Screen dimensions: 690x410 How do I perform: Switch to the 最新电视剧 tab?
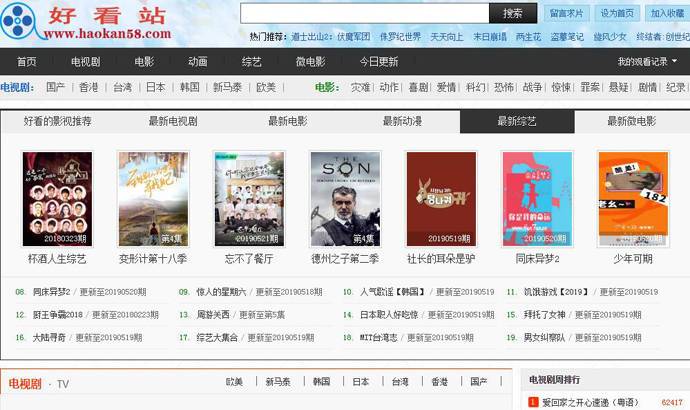(173, 121)
